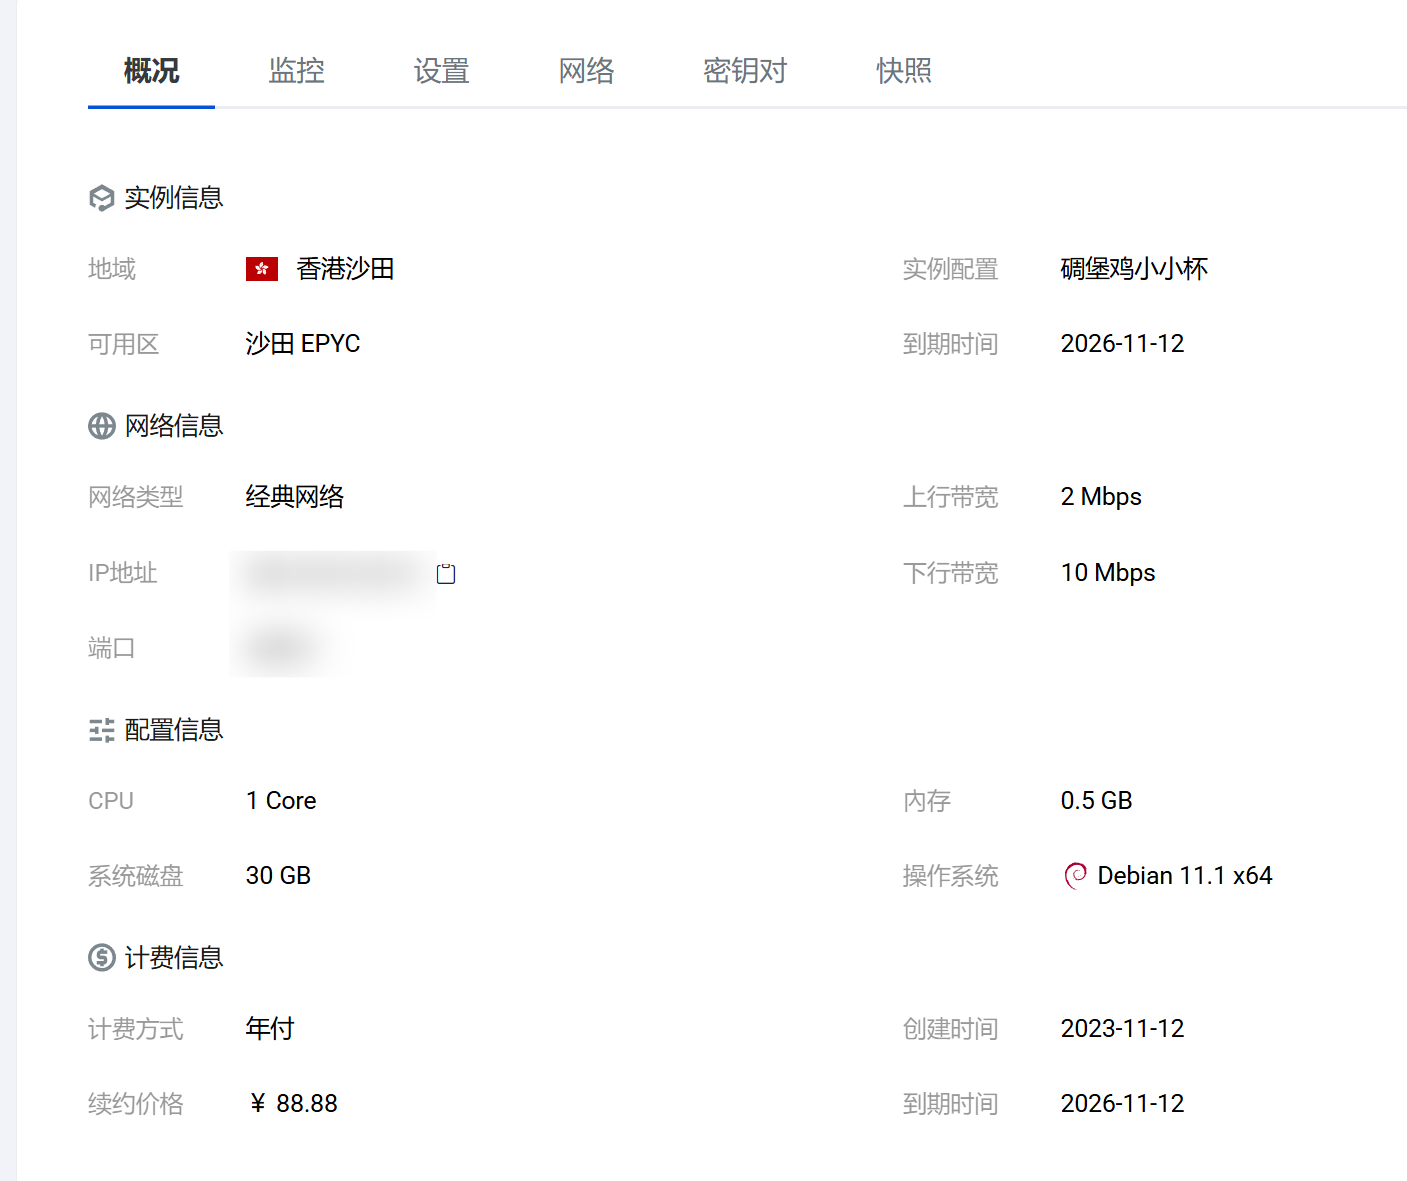Select the CPU value 1 Core
Image resolution: width=1407 pixels, height=1181 pixels.
(281, 801)
